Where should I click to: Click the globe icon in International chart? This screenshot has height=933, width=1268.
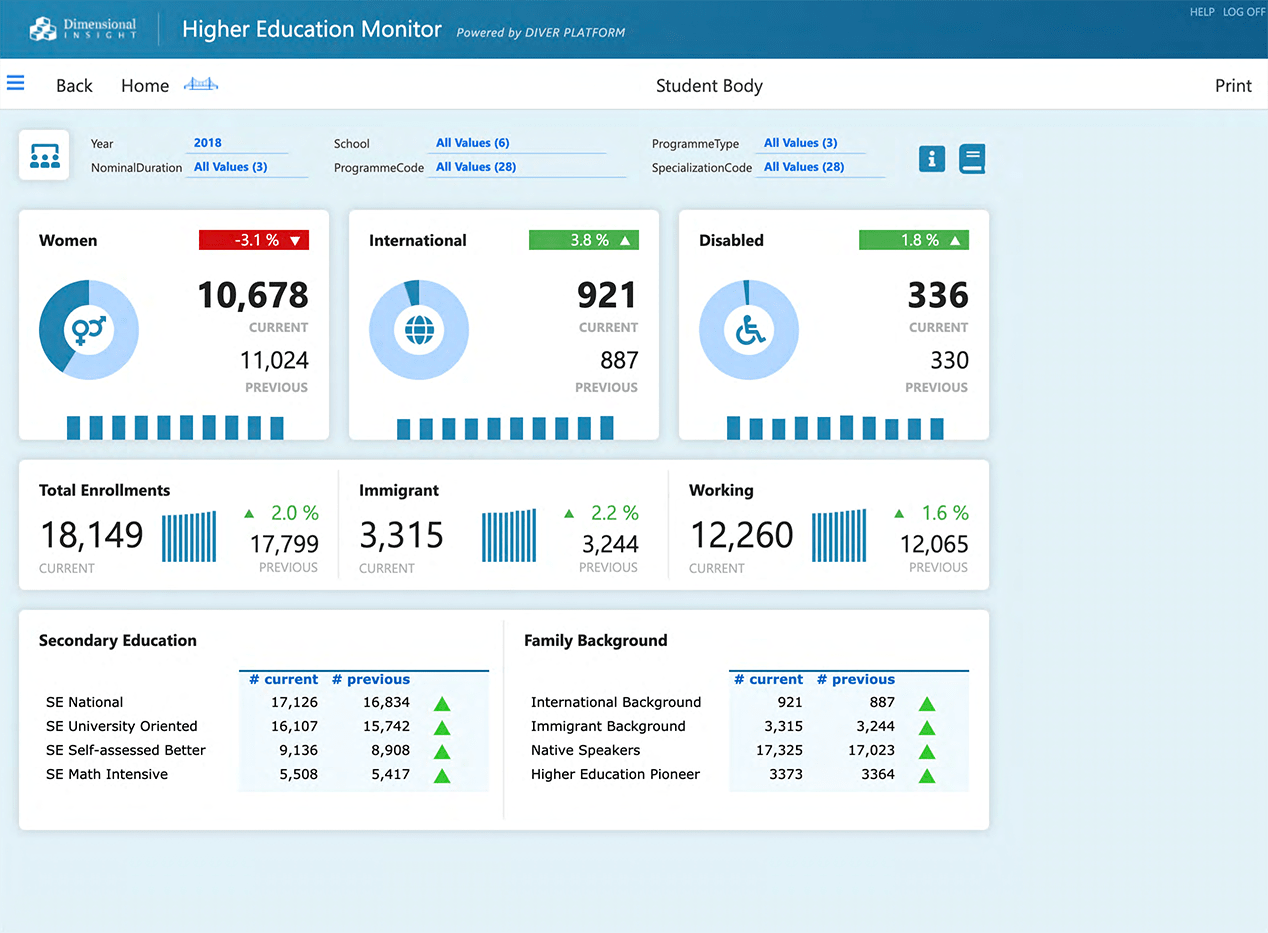click(x=419, y=329)
